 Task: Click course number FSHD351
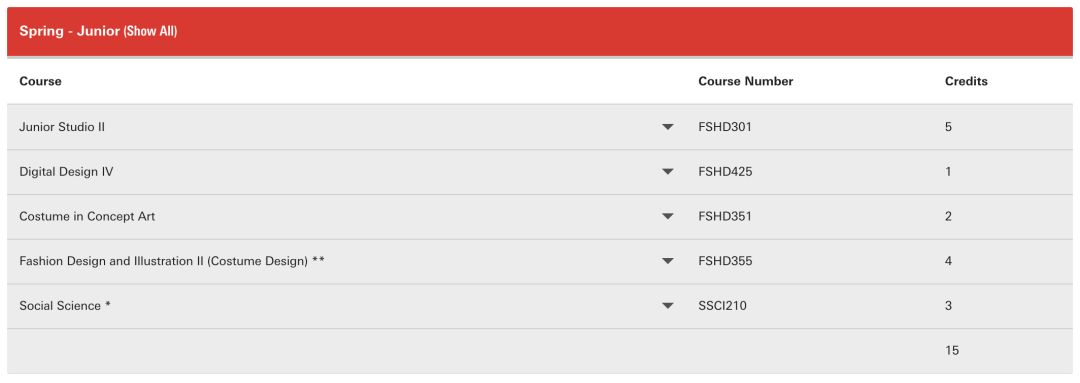(725, 216)
